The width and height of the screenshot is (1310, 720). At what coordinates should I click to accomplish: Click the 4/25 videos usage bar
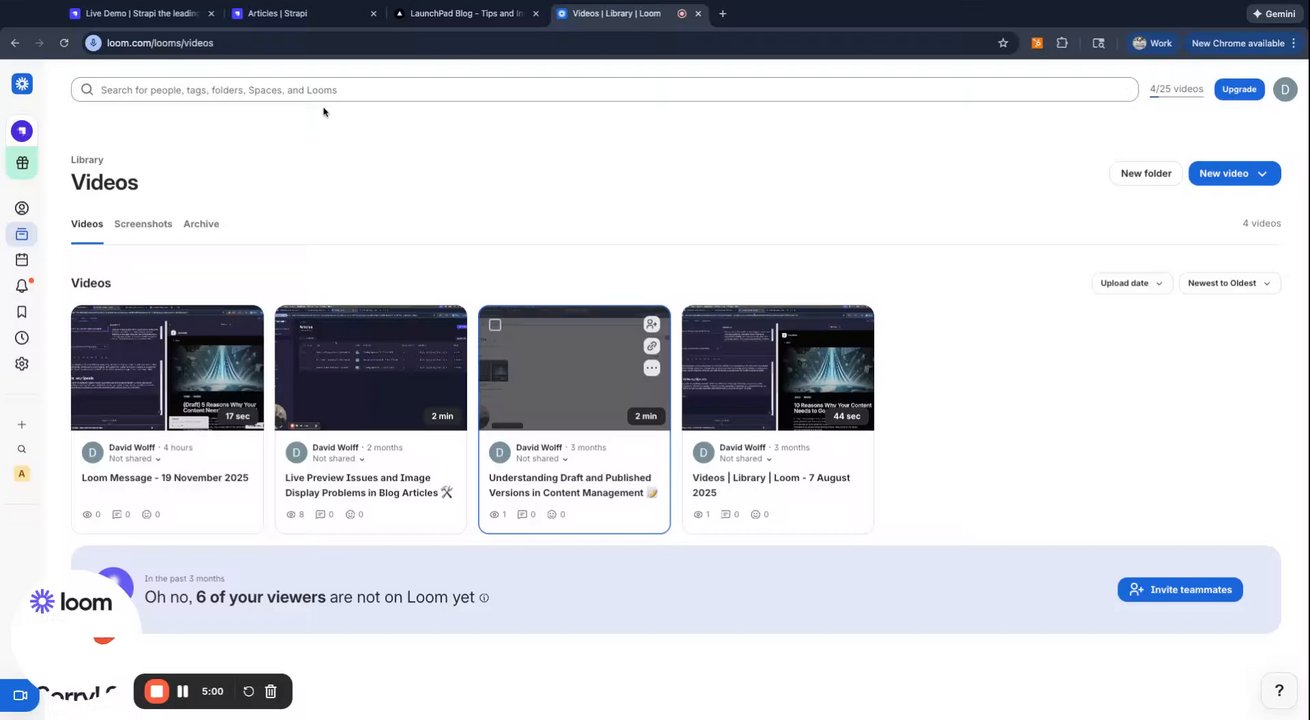coord(1176,90)
